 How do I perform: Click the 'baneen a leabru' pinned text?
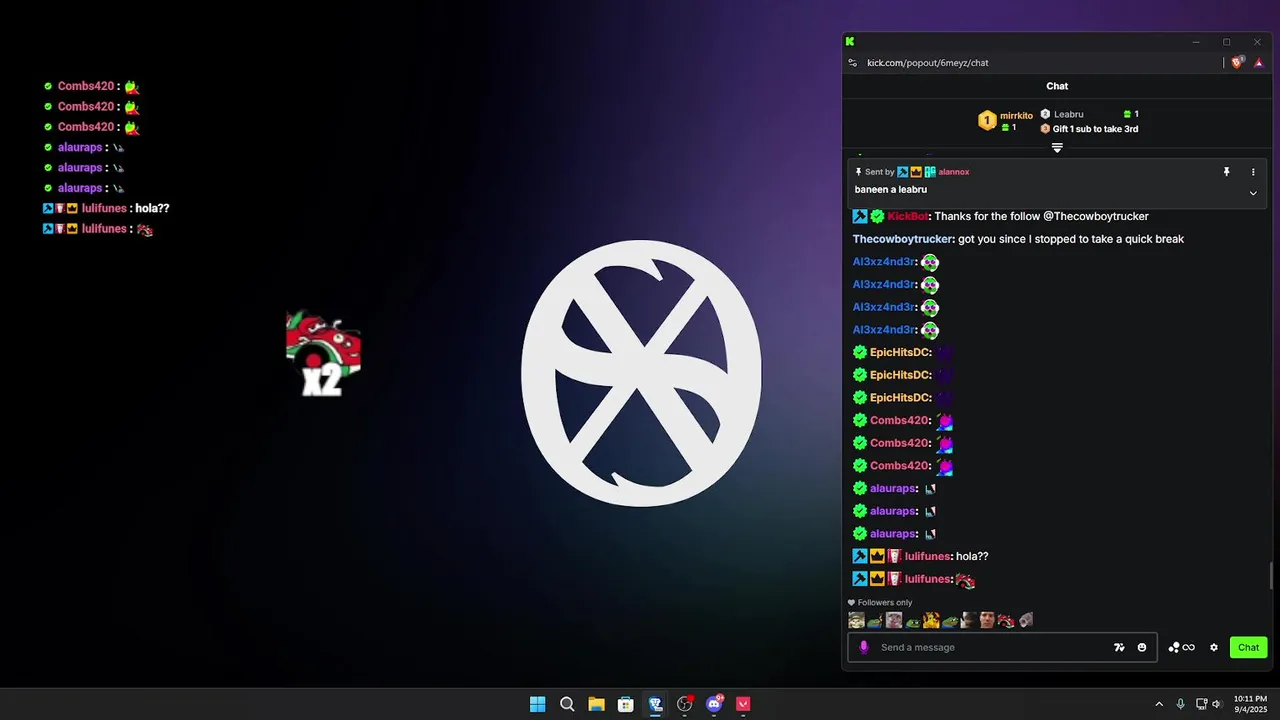point(891,189)
